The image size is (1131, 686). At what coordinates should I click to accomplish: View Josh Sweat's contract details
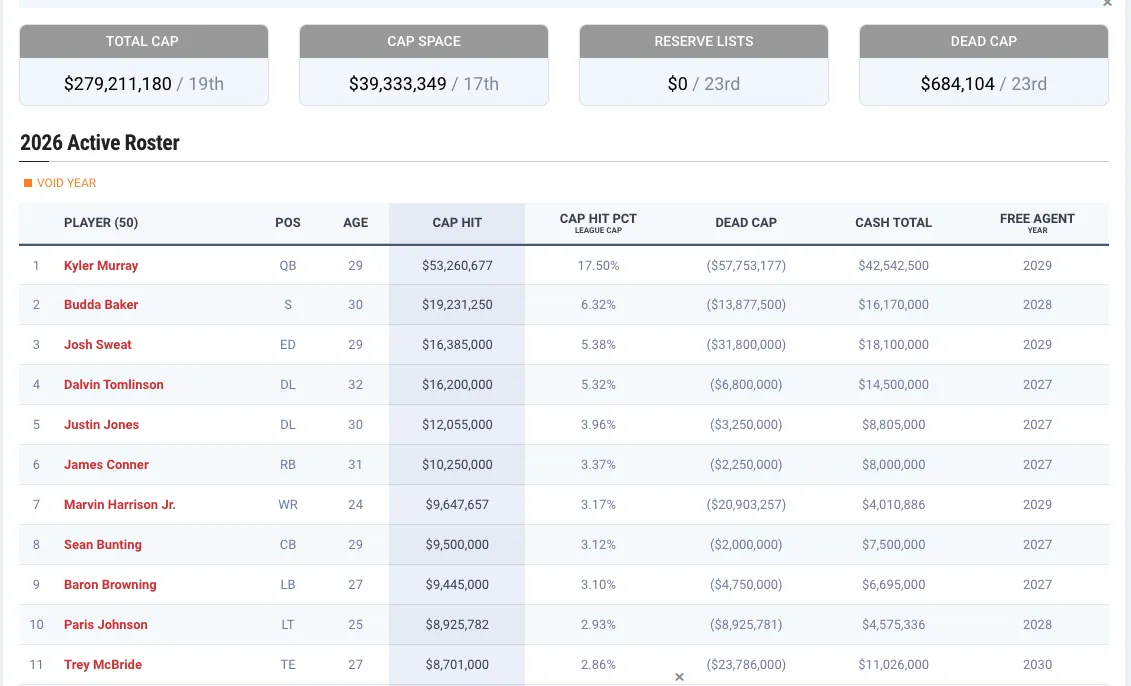(x=98, y=345)
